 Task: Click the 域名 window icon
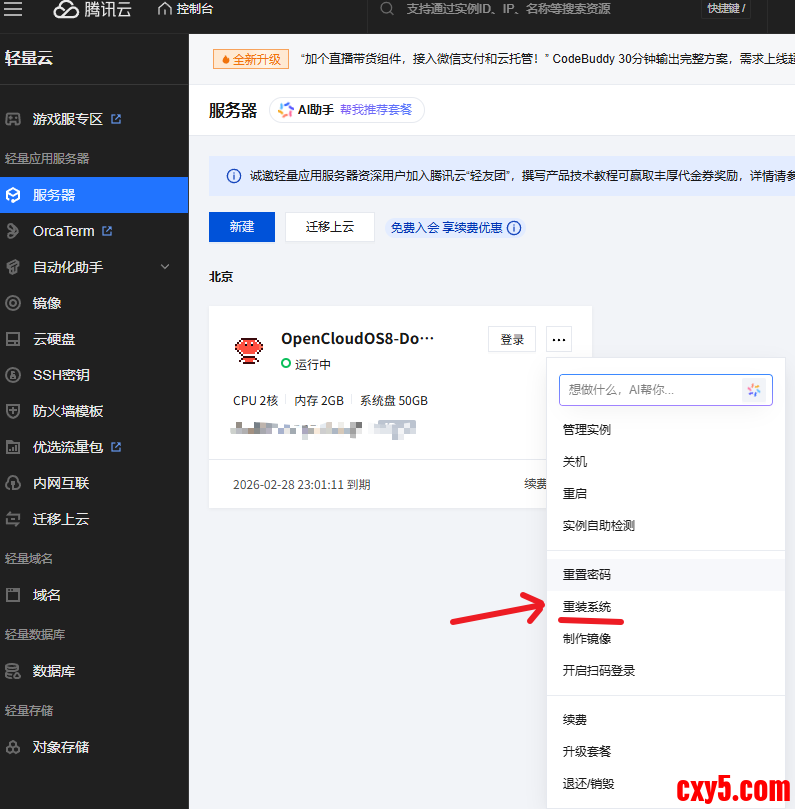tap(13, 595)
